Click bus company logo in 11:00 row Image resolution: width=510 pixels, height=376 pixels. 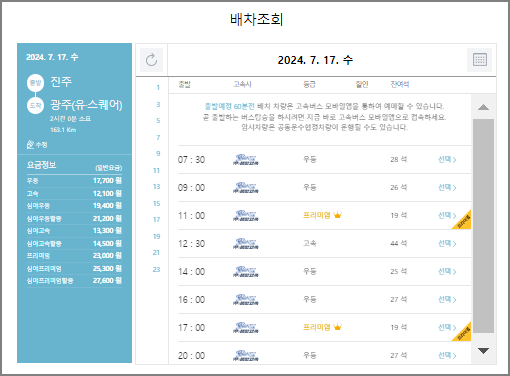(x=246, y=216)
